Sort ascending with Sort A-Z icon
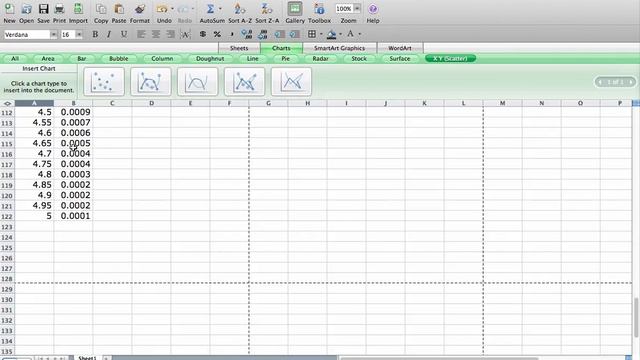This screenshot has height=360, width=640. pyautogui.click(x=240, y=9)
